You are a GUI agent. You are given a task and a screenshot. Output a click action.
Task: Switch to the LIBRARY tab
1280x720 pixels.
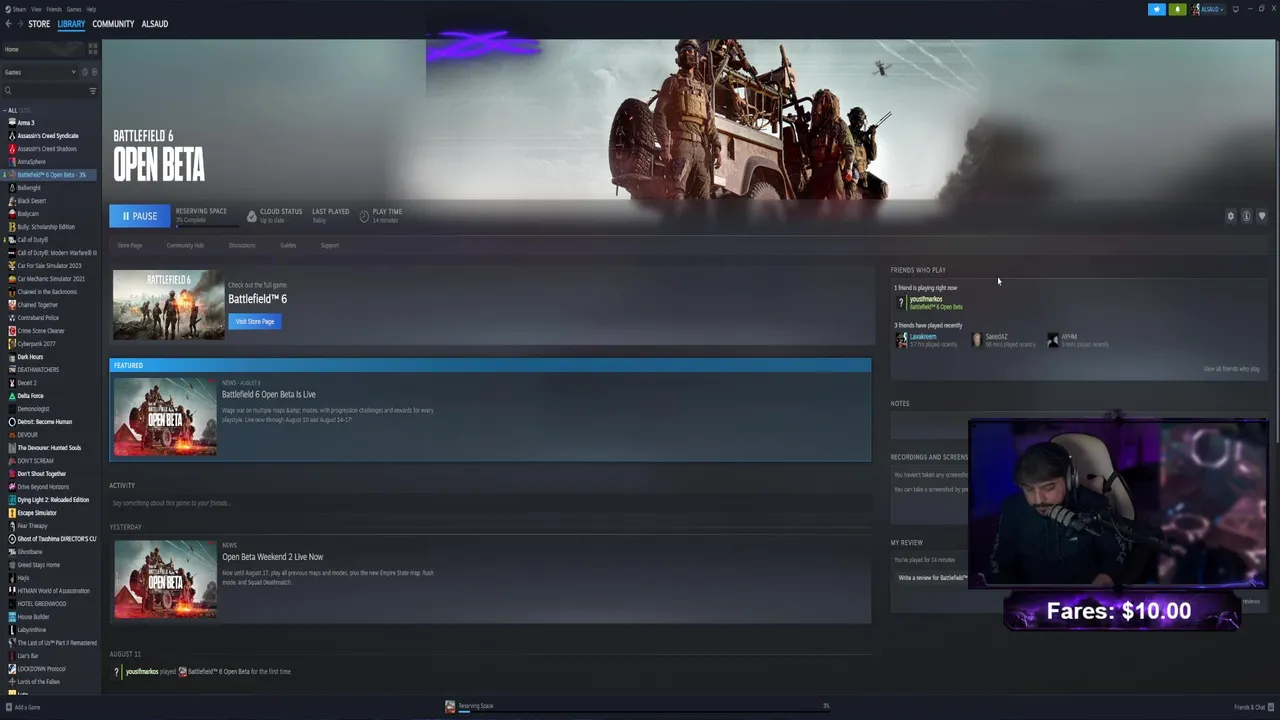pos(71,24)
